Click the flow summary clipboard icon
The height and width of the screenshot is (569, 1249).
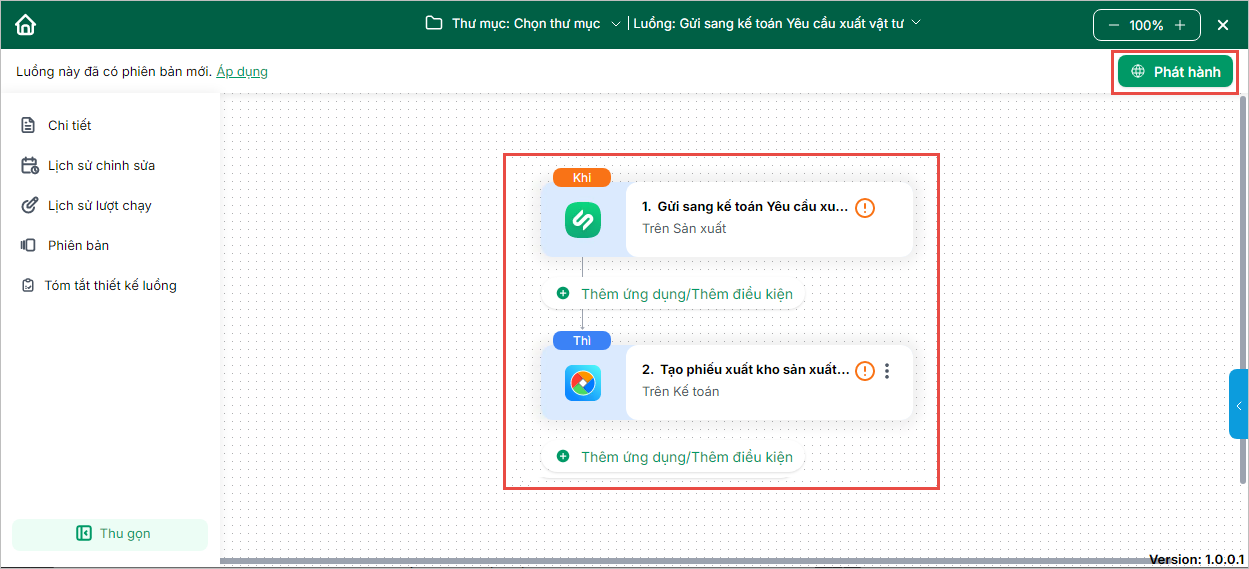tap(28, 285)
